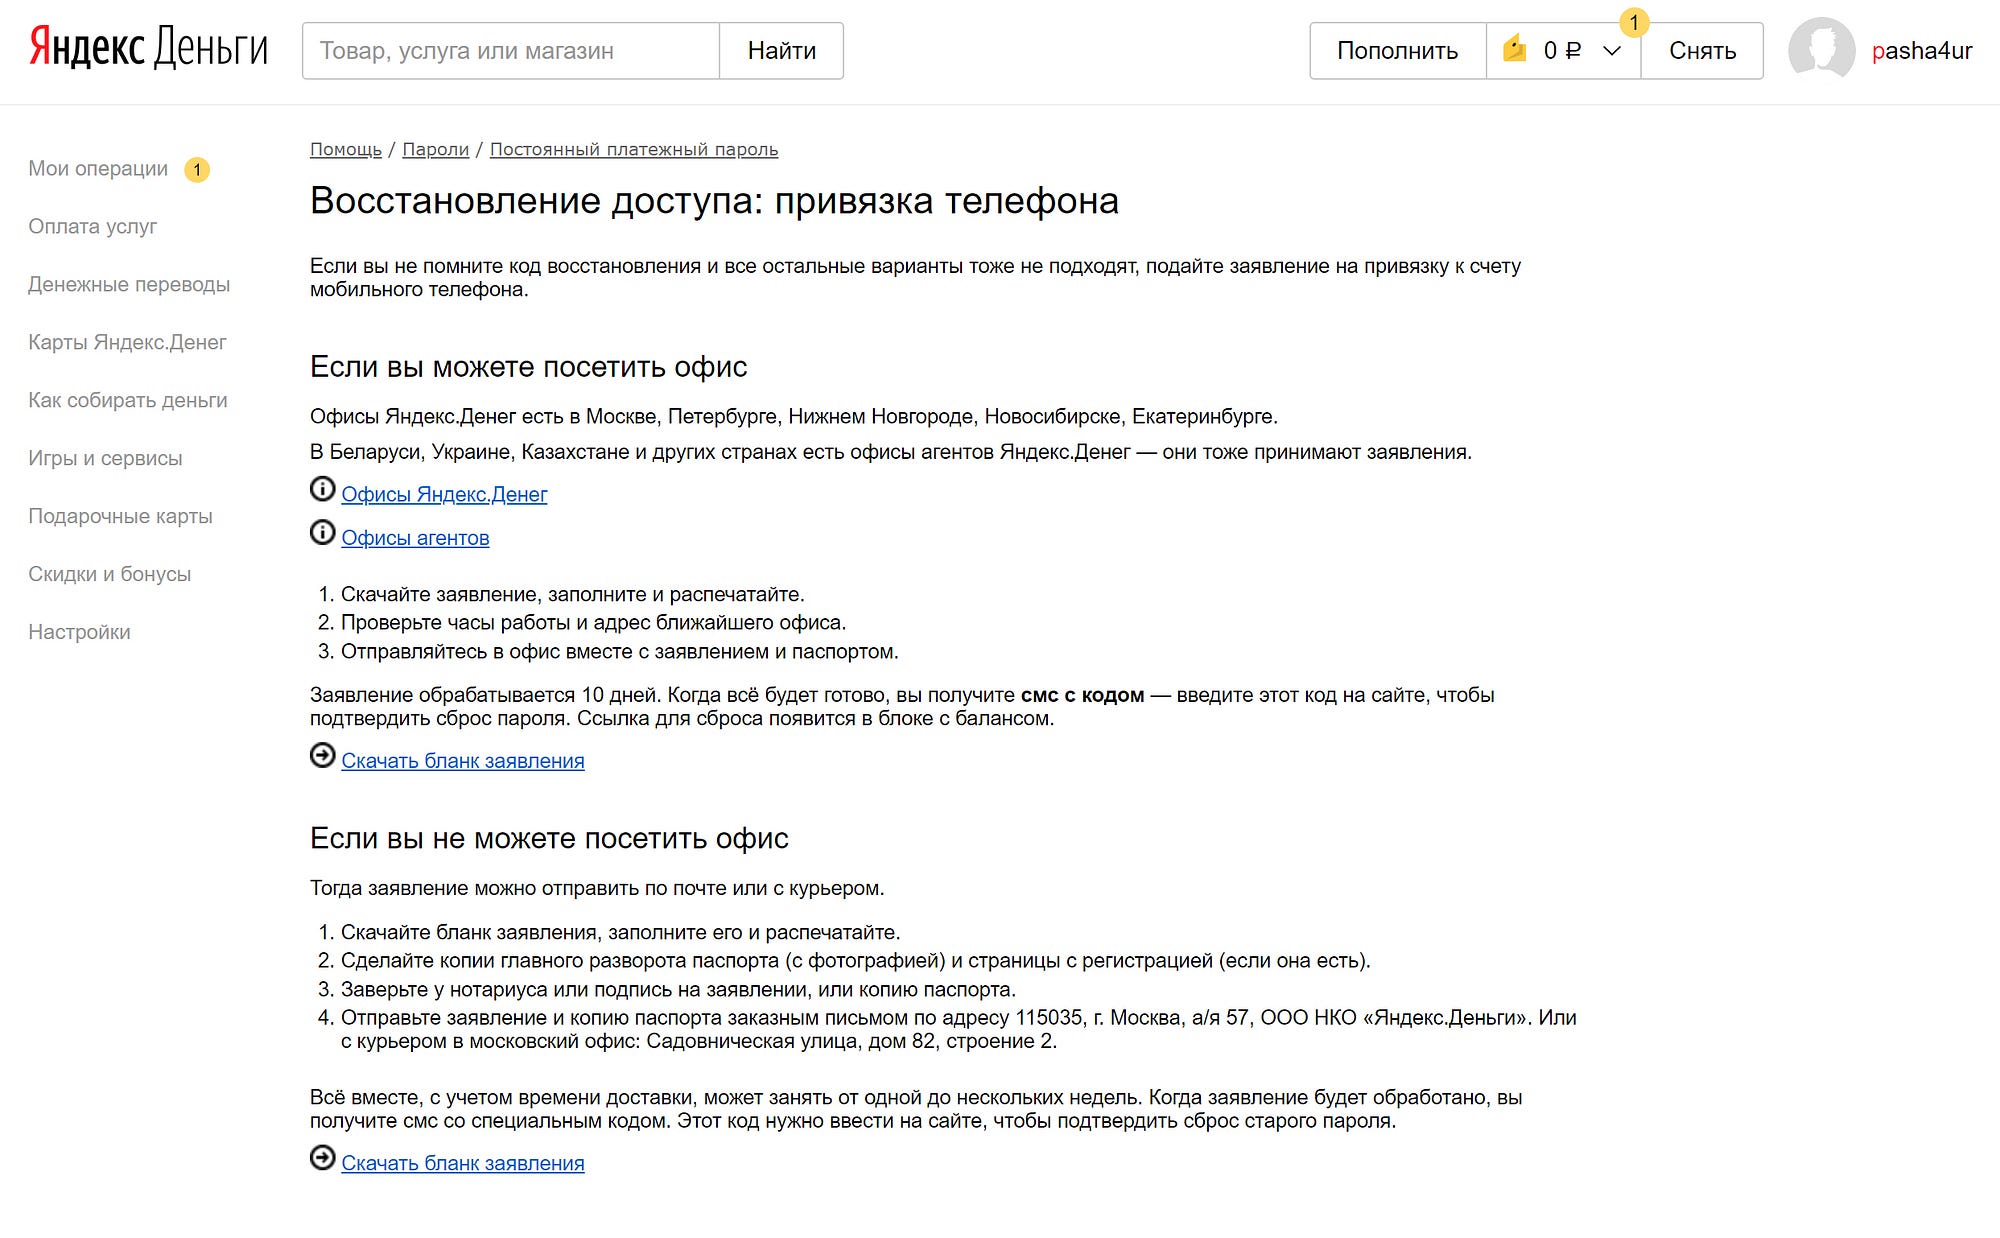This screenshot has width=2000, height=1238.
Task: Open the Офисы агентов link
Action: tap(415, 538)
